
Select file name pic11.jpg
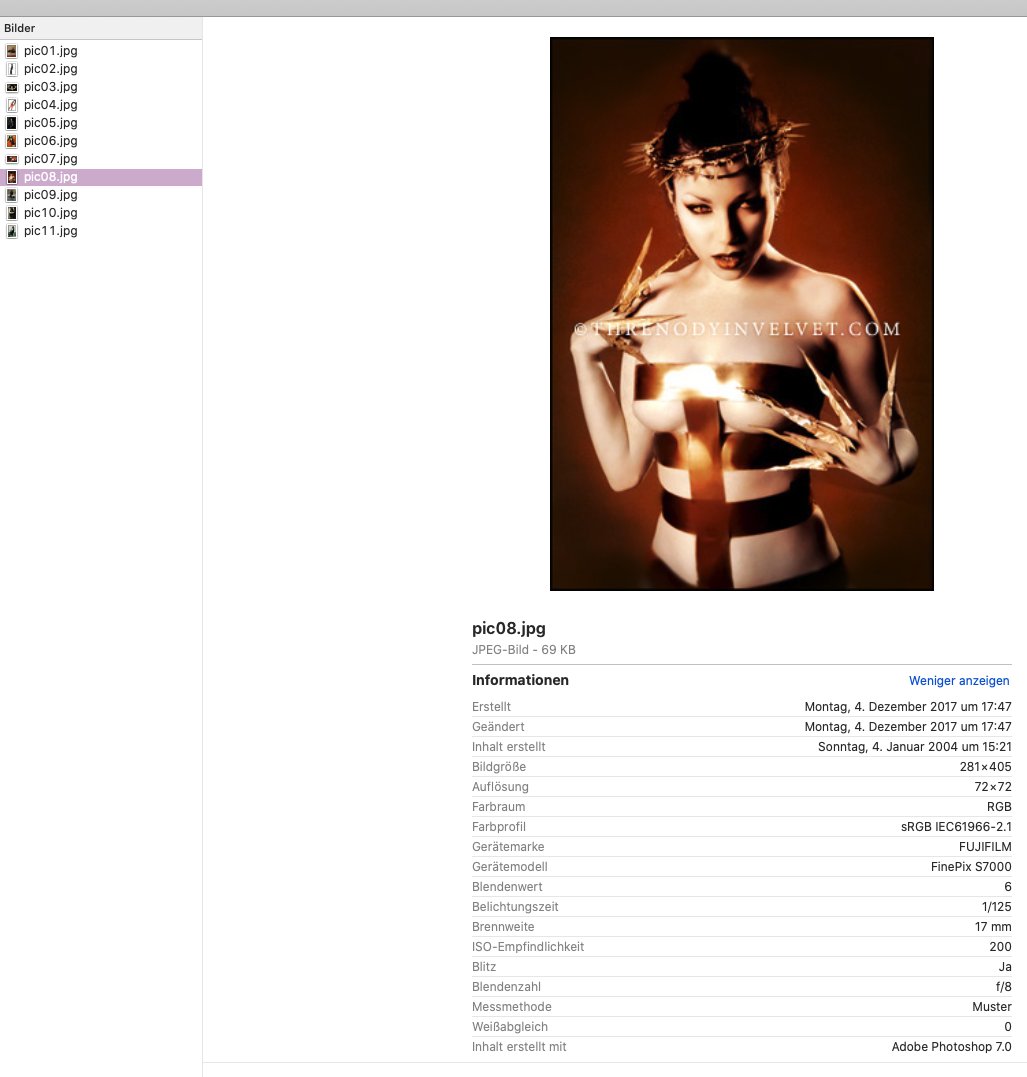(51, 231)
